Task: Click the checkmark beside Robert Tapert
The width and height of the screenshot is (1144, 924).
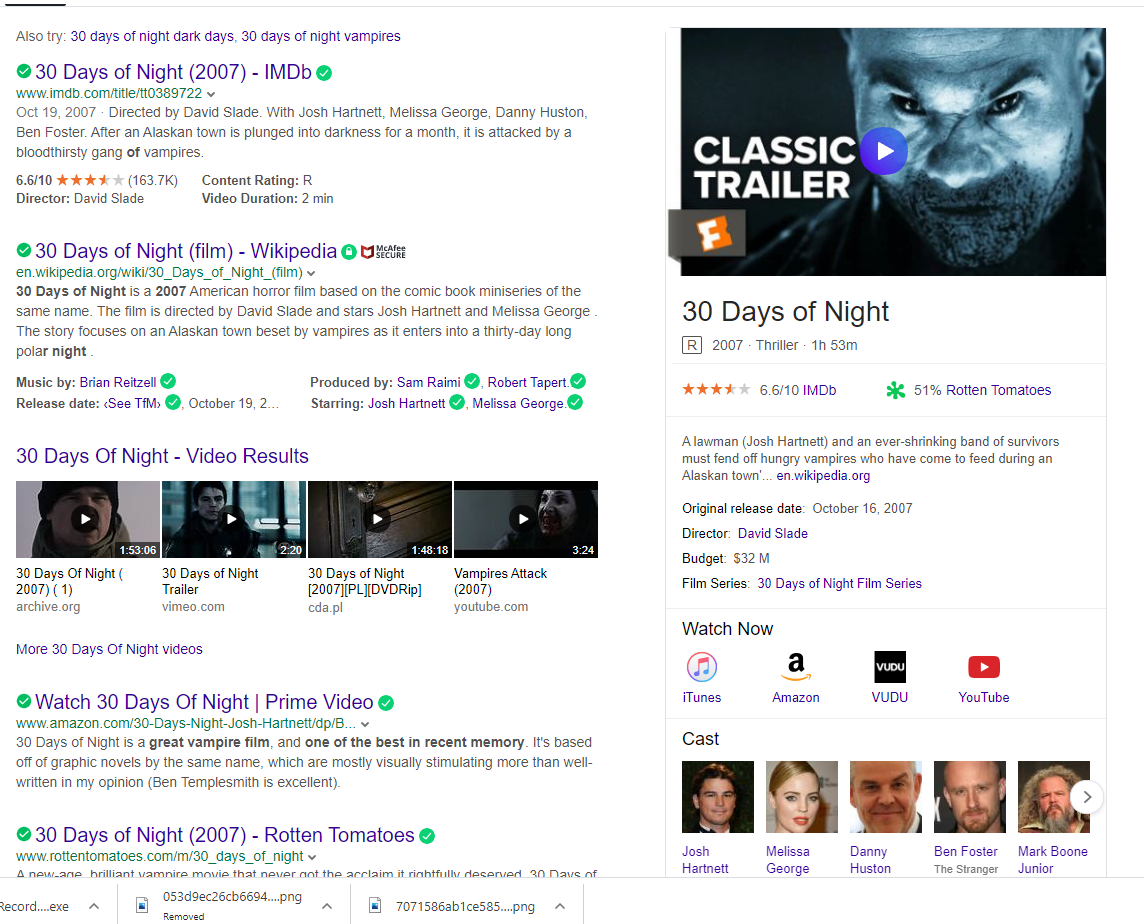Action: 578,381
